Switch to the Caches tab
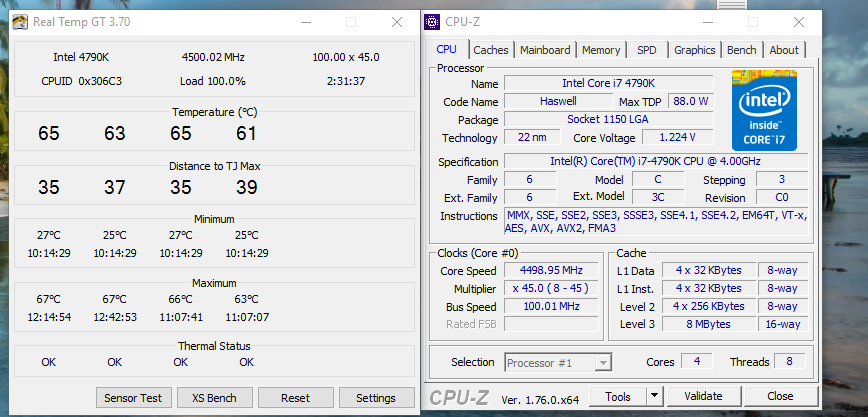Image resolution: width=868 pixels, height=417 pixels. coord(490,50)
